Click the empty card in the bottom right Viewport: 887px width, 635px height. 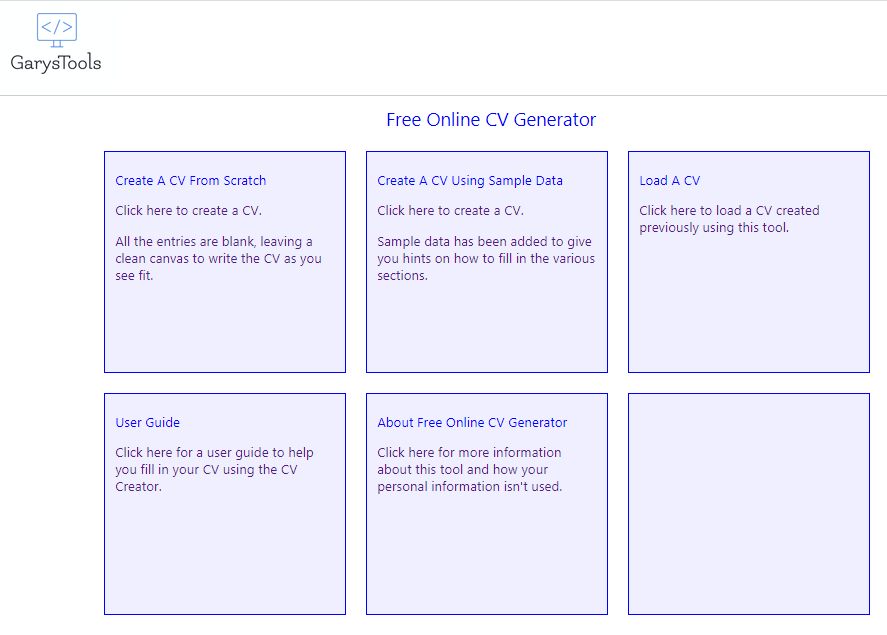pyautogui.click(x=748, y=504)
